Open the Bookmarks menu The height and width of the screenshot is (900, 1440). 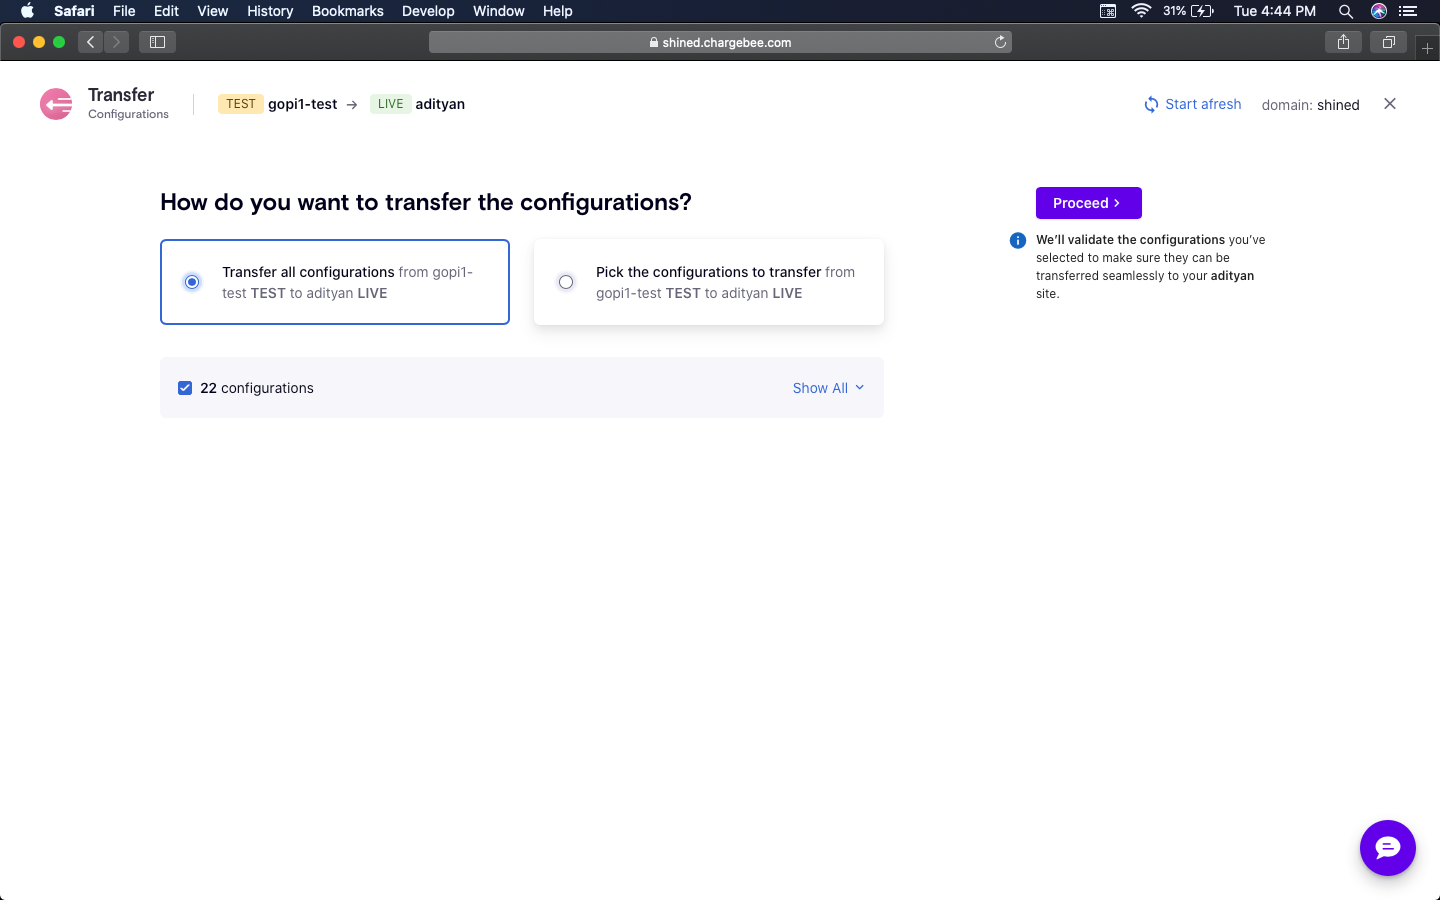tap(347, 11)
